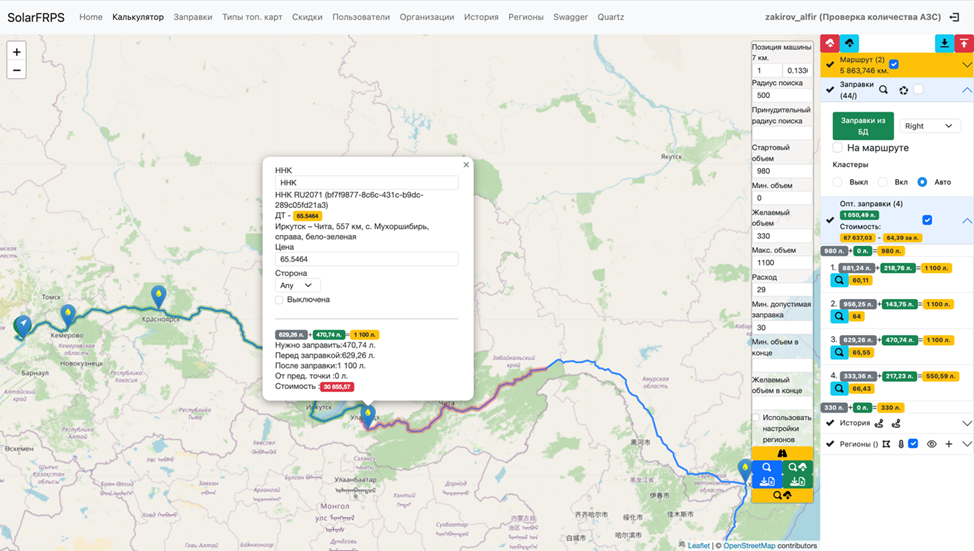The height and width of the screenshot is (551, 974).
Task: Close the ННК station popup
Action: coord(466,165)
